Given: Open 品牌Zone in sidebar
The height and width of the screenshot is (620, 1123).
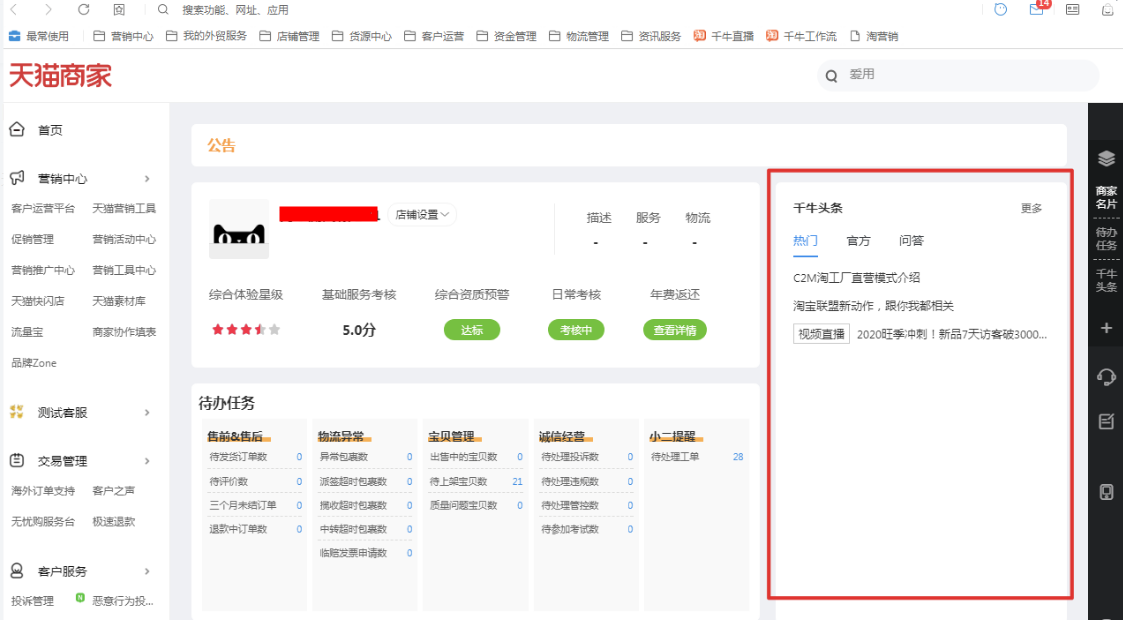Looking at the screenshot, I should point(34,363).
